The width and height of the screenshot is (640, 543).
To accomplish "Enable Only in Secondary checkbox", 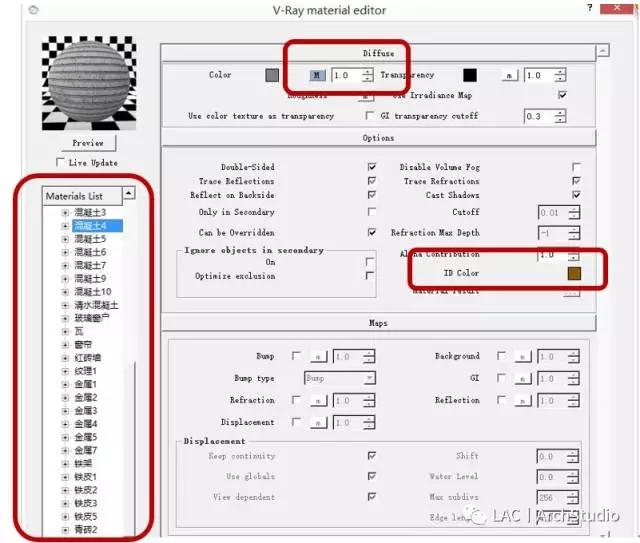I will click(x=371, y=211).
